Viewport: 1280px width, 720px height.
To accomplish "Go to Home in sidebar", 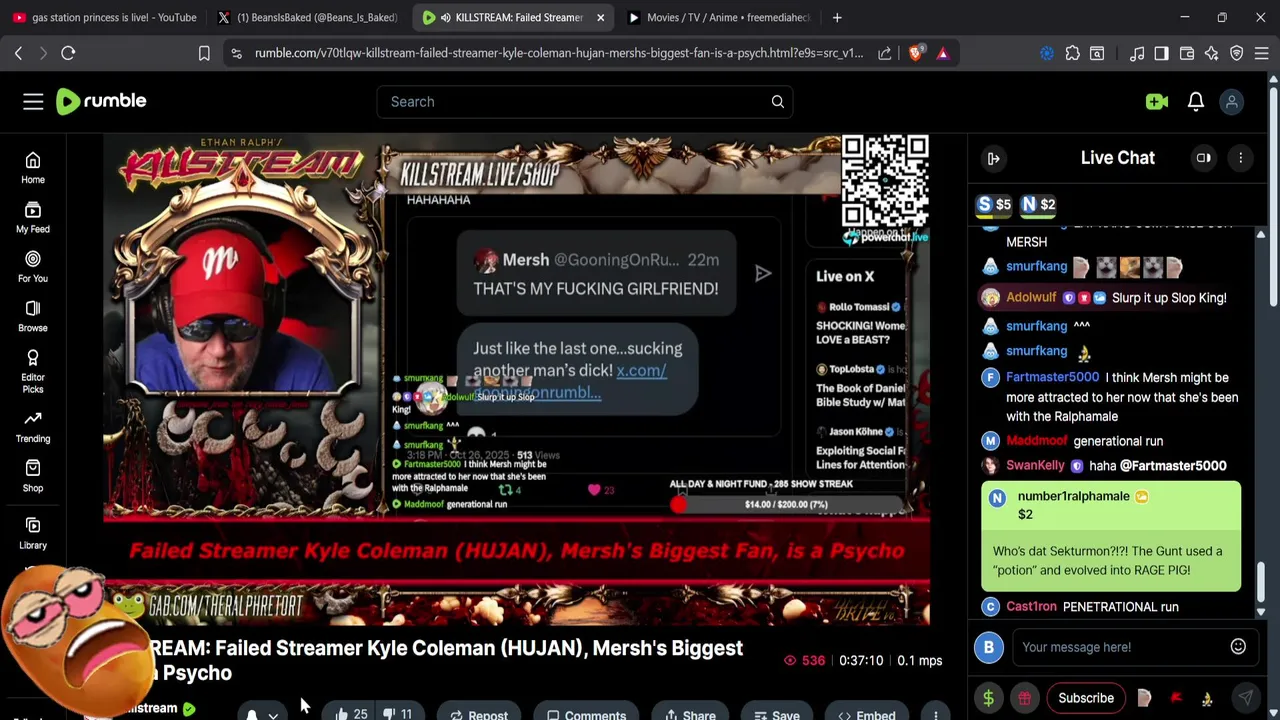I will (x=33, y=168).
